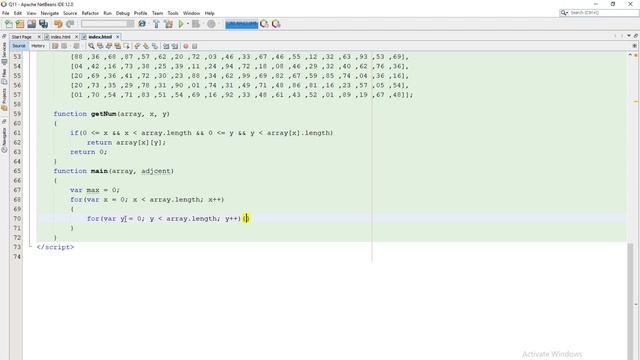Click the Profile Project toolbar icon
640x360 pixels.
point(211,24)
